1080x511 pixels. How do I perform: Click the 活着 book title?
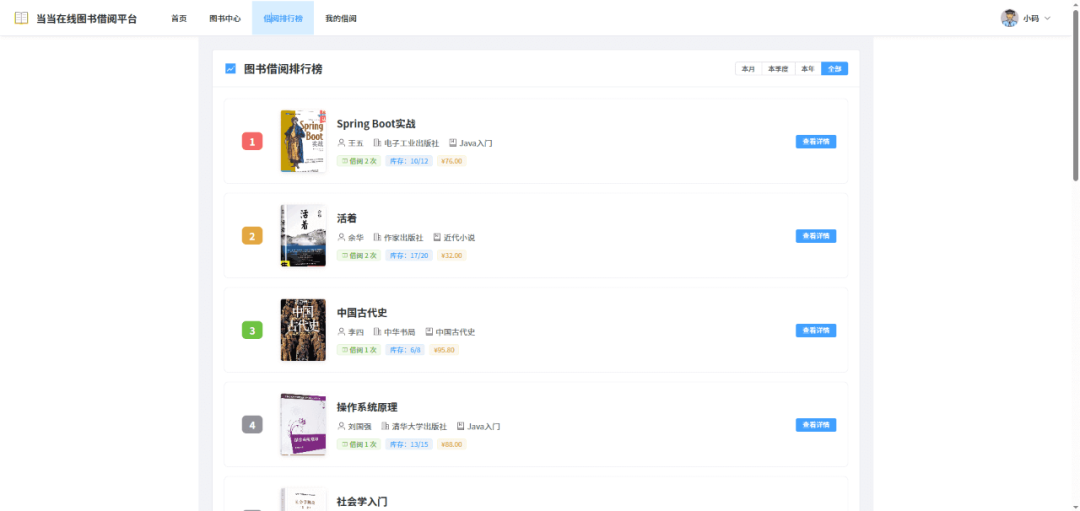pyautogui.click(x=346, y=218)
